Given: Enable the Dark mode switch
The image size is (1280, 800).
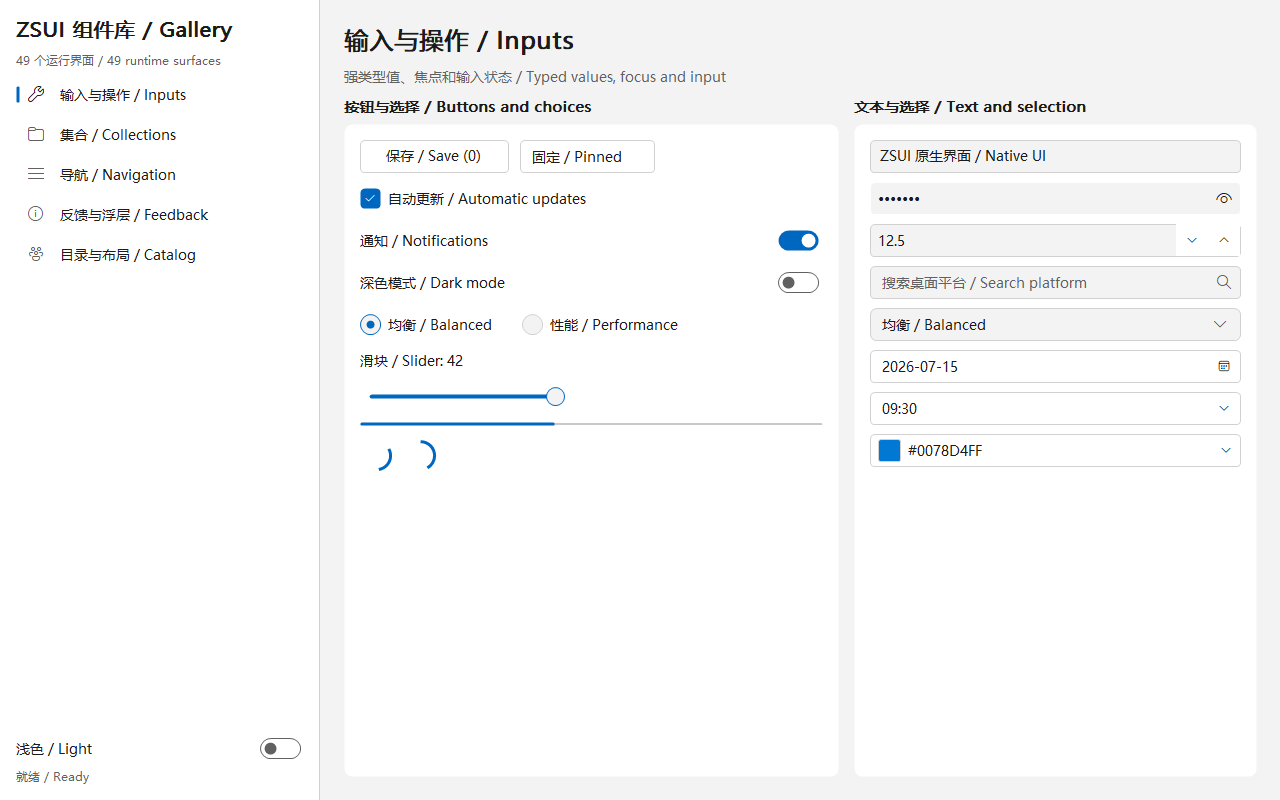Looking at the screenshot, I should tap(798, 282).
